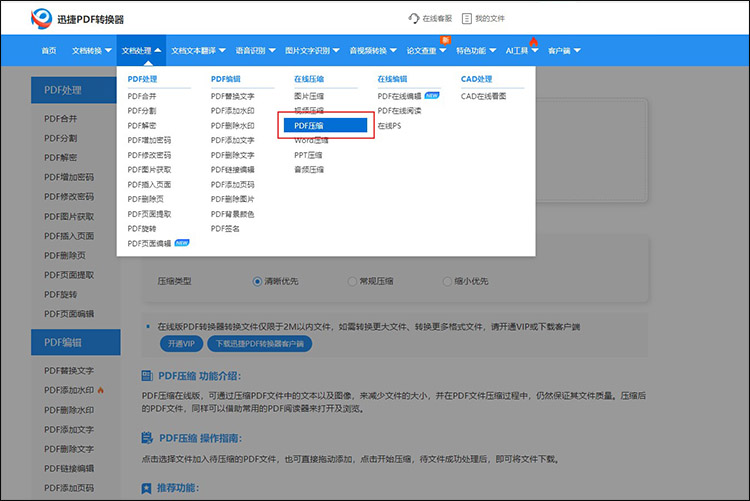Select the 常规压缩 compression option
Image resolution: width=750 pixels, height=501 pixels.
pyautogui.click(x=352, y=281)
